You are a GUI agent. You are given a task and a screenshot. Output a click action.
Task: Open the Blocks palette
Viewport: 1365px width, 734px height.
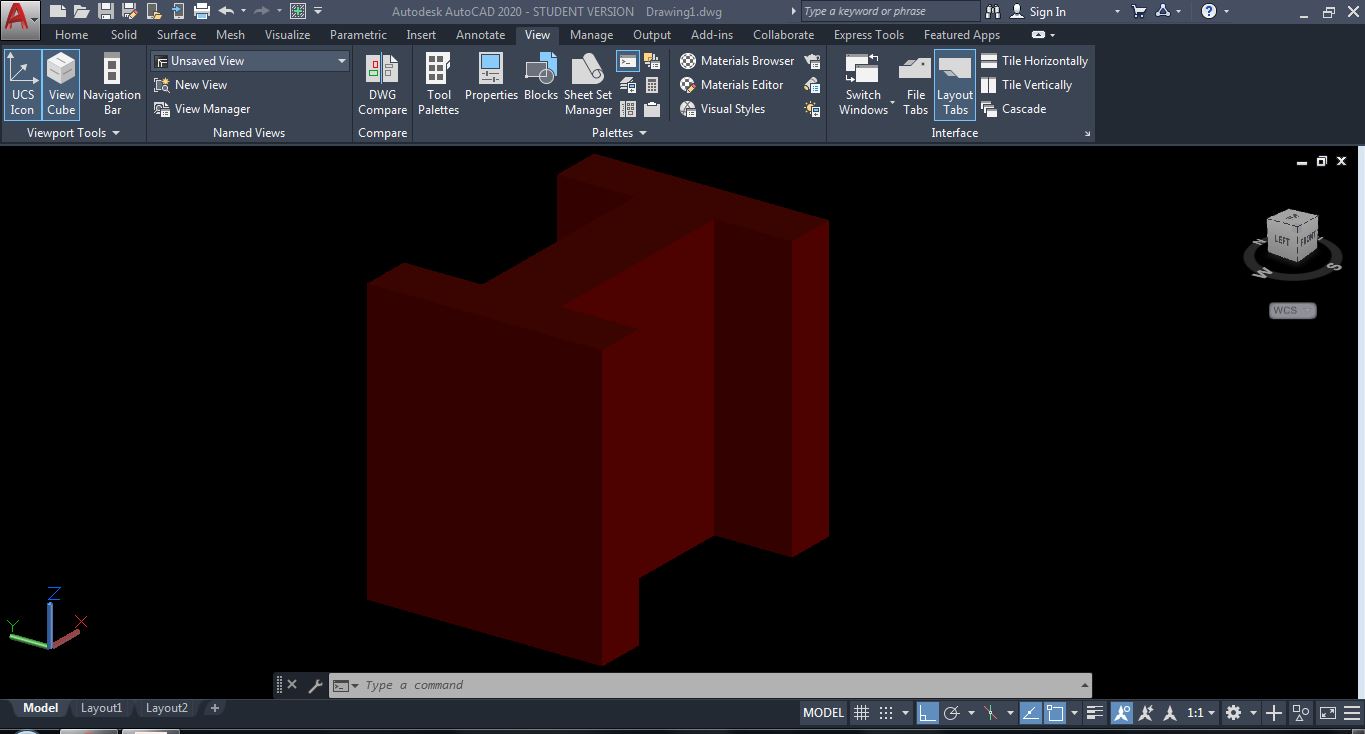pyautogui.click(x=540, y=84)
